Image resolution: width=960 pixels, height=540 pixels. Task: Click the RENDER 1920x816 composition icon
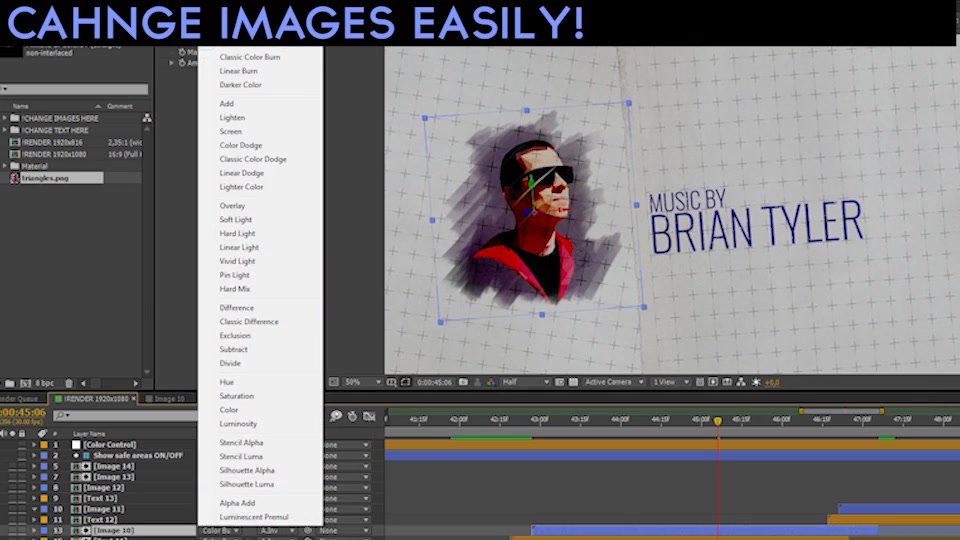click(x=15, y=142)
